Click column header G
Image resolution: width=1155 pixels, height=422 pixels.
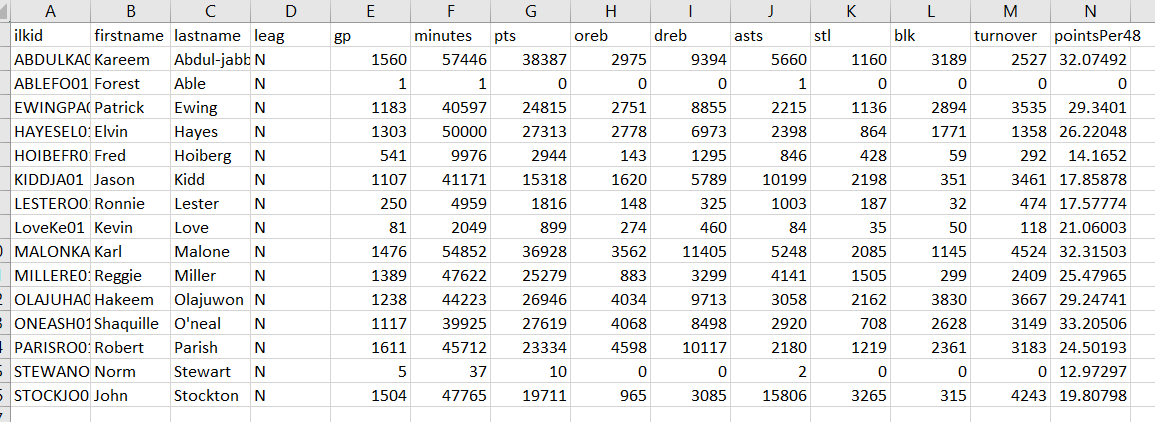[530, 11]
